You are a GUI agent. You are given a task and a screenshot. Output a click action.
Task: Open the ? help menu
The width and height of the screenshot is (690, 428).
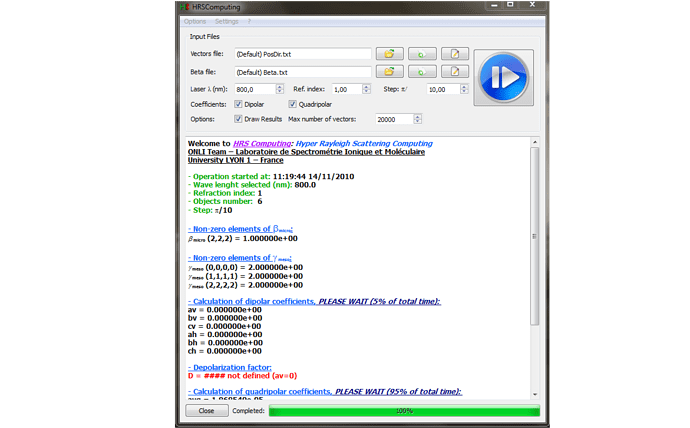click(x=250, y=21)
